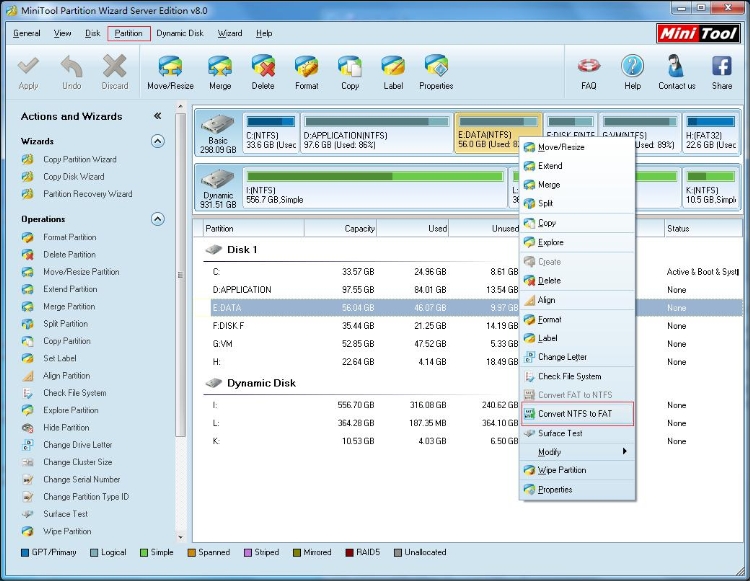This screenshot has height=581, width=750.
Task: Select Convert NTFS to FAT menu entry
Action: point(577,414)
